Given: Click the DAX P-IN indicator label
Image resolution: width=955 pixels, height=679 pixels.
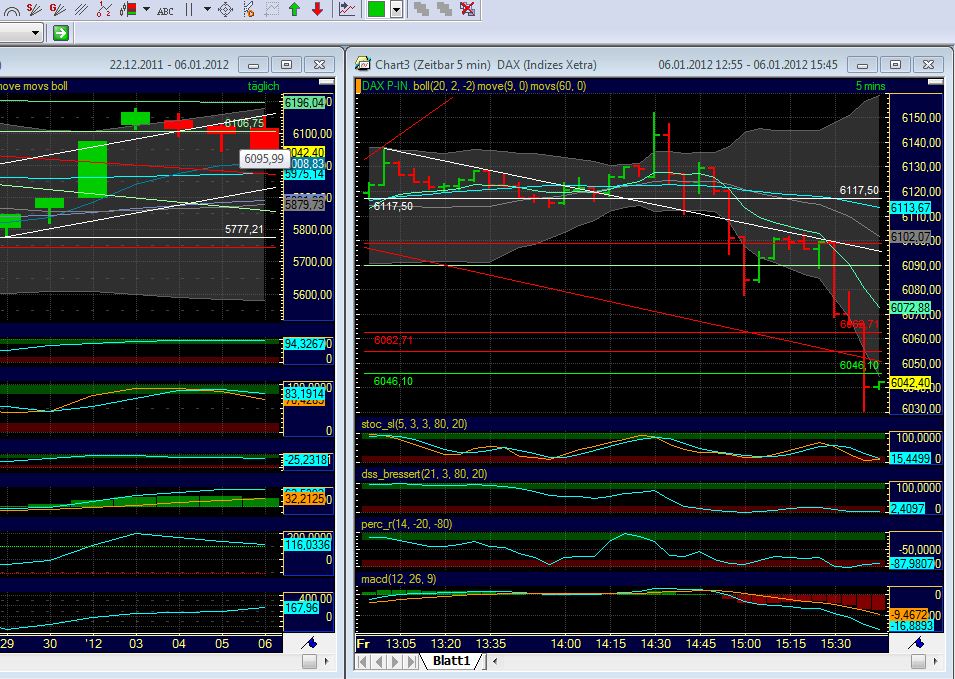Looking at the screenshot, I should pos(381,86).
